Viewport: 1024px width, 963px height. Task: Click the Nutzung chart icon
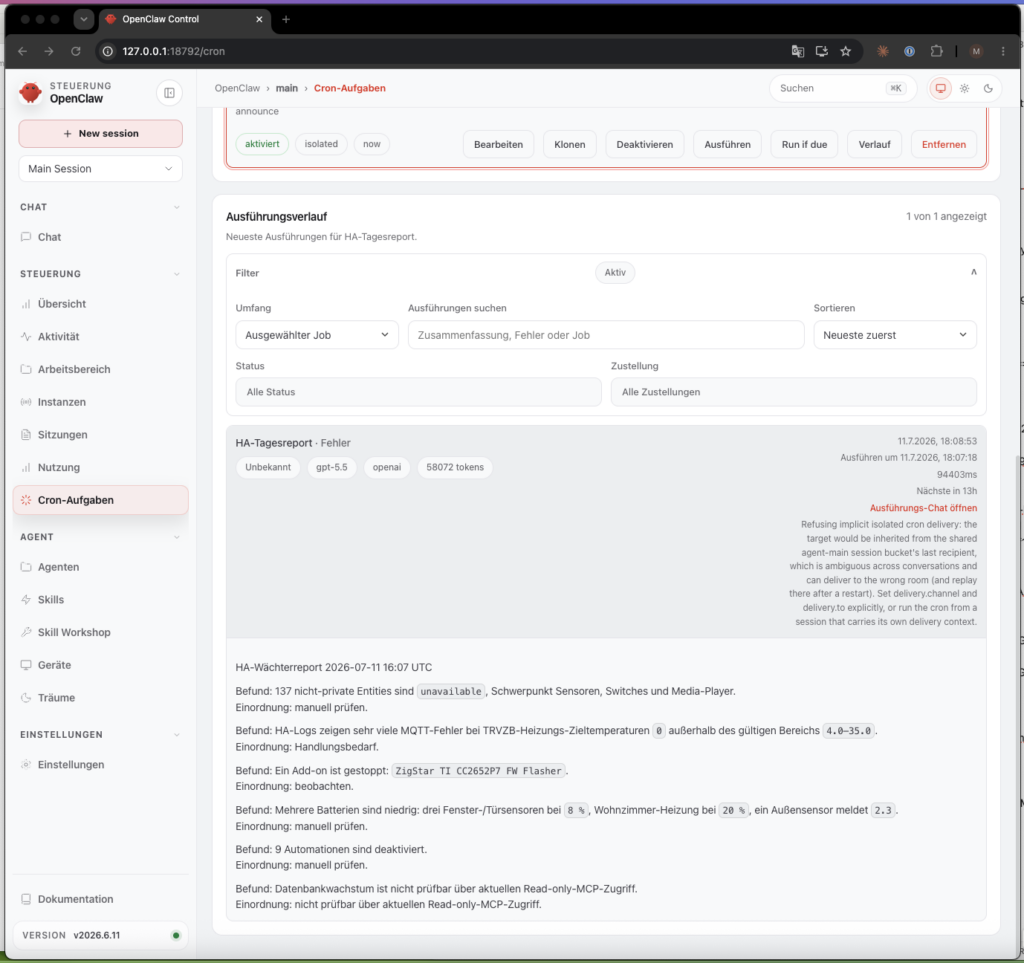25,467
